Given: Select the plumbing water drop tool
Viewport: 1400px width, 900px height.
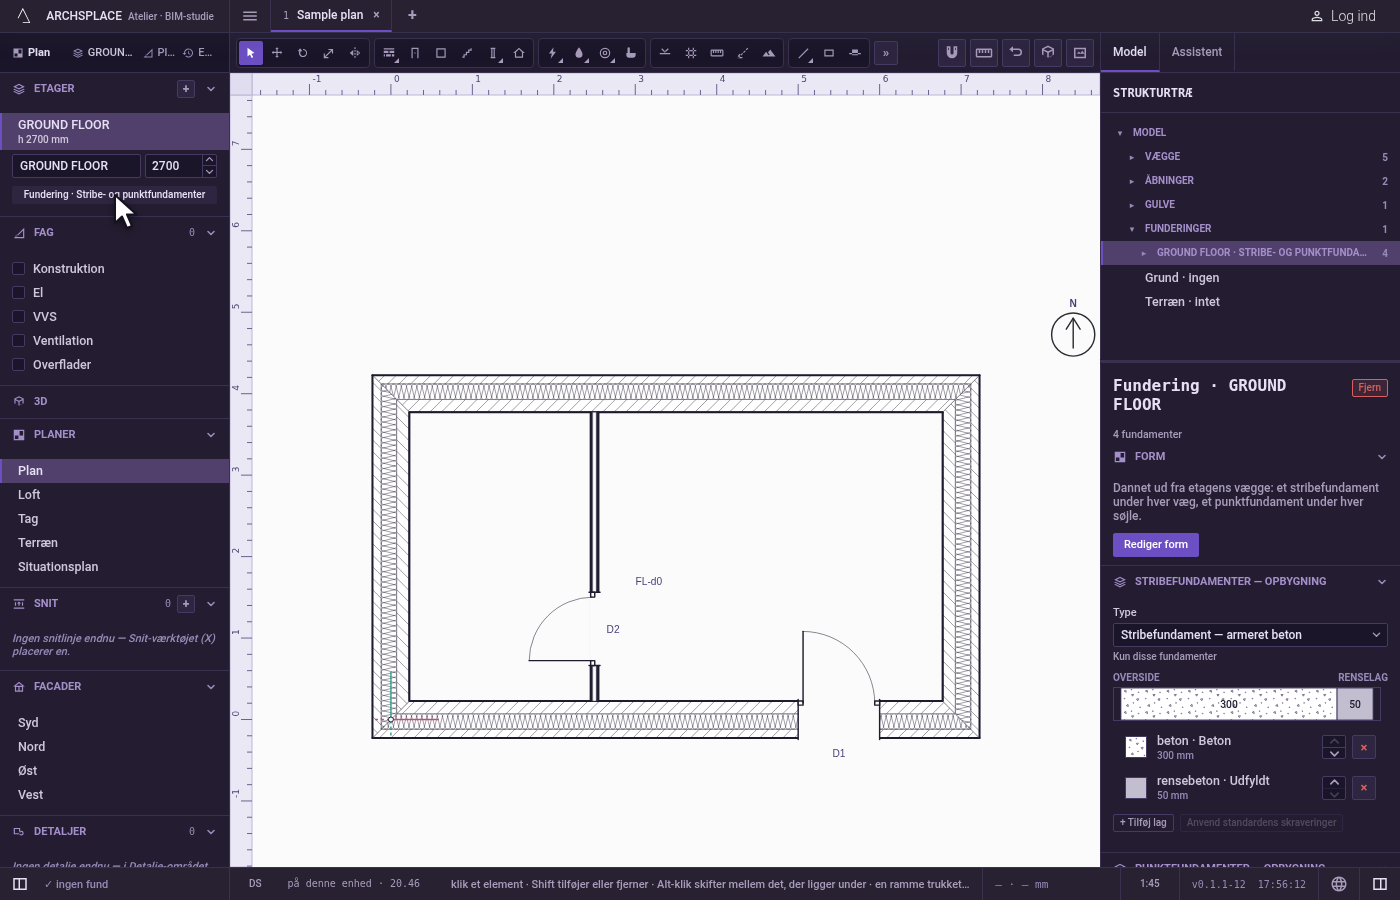Looking at the screenshot, I should pos(579,53).
